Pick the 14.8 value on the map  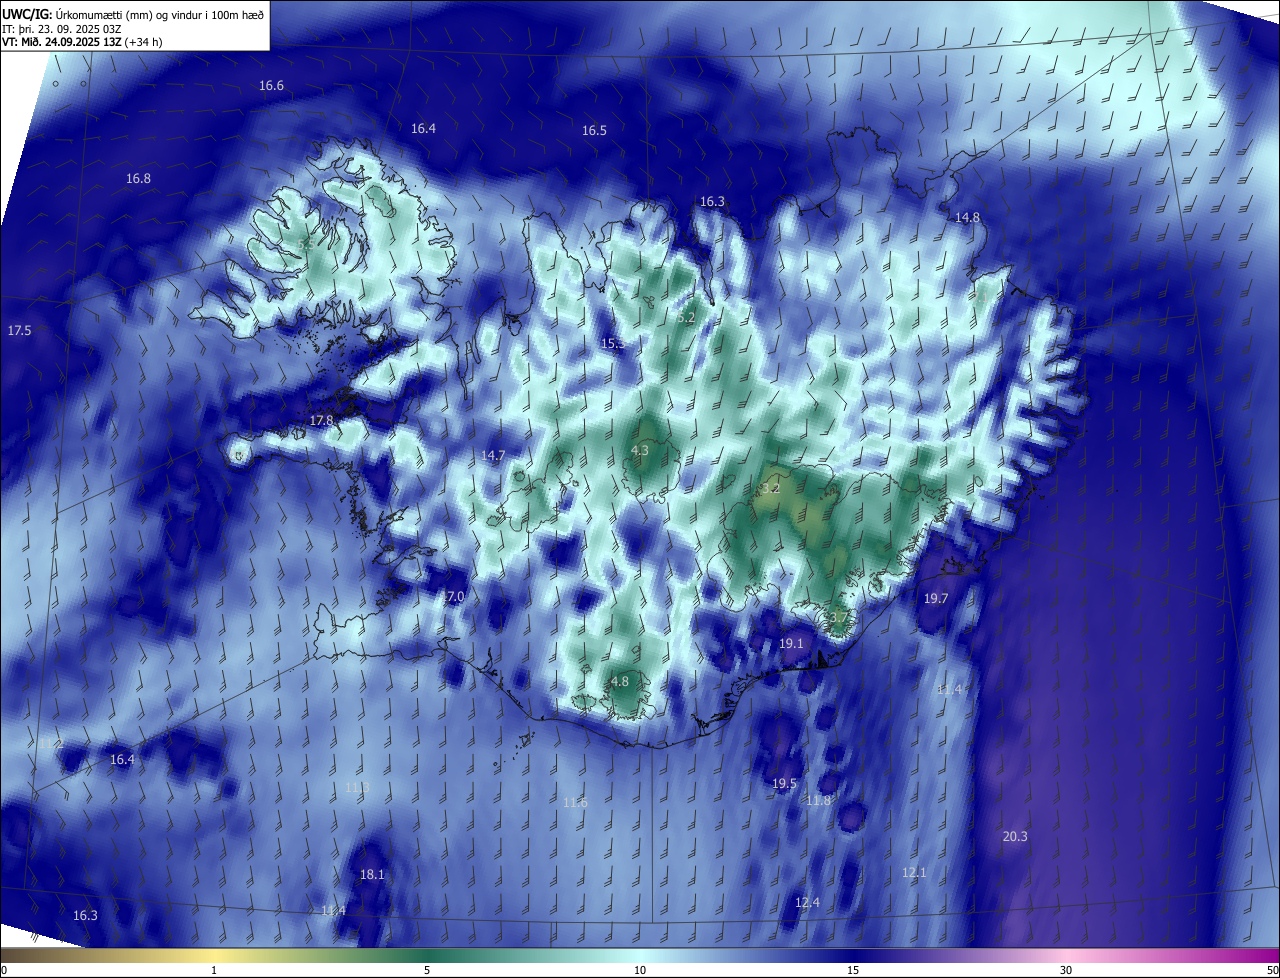967,218
